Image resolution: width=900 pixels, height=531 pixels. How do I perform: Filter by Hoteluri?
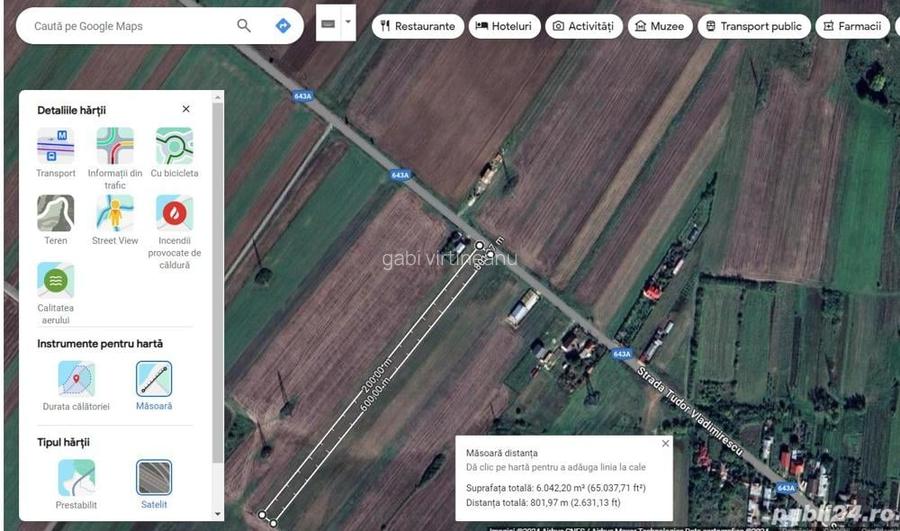(x=505, y=26)
